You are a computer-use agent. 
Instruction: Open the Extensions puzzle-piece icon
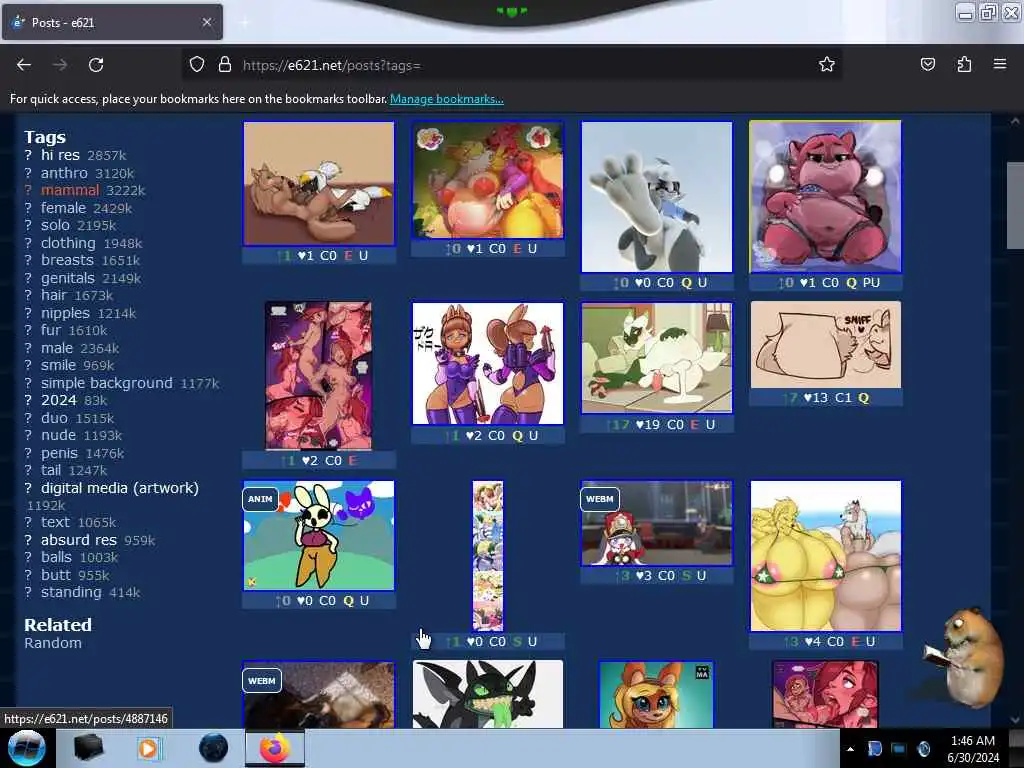(964, 64)
